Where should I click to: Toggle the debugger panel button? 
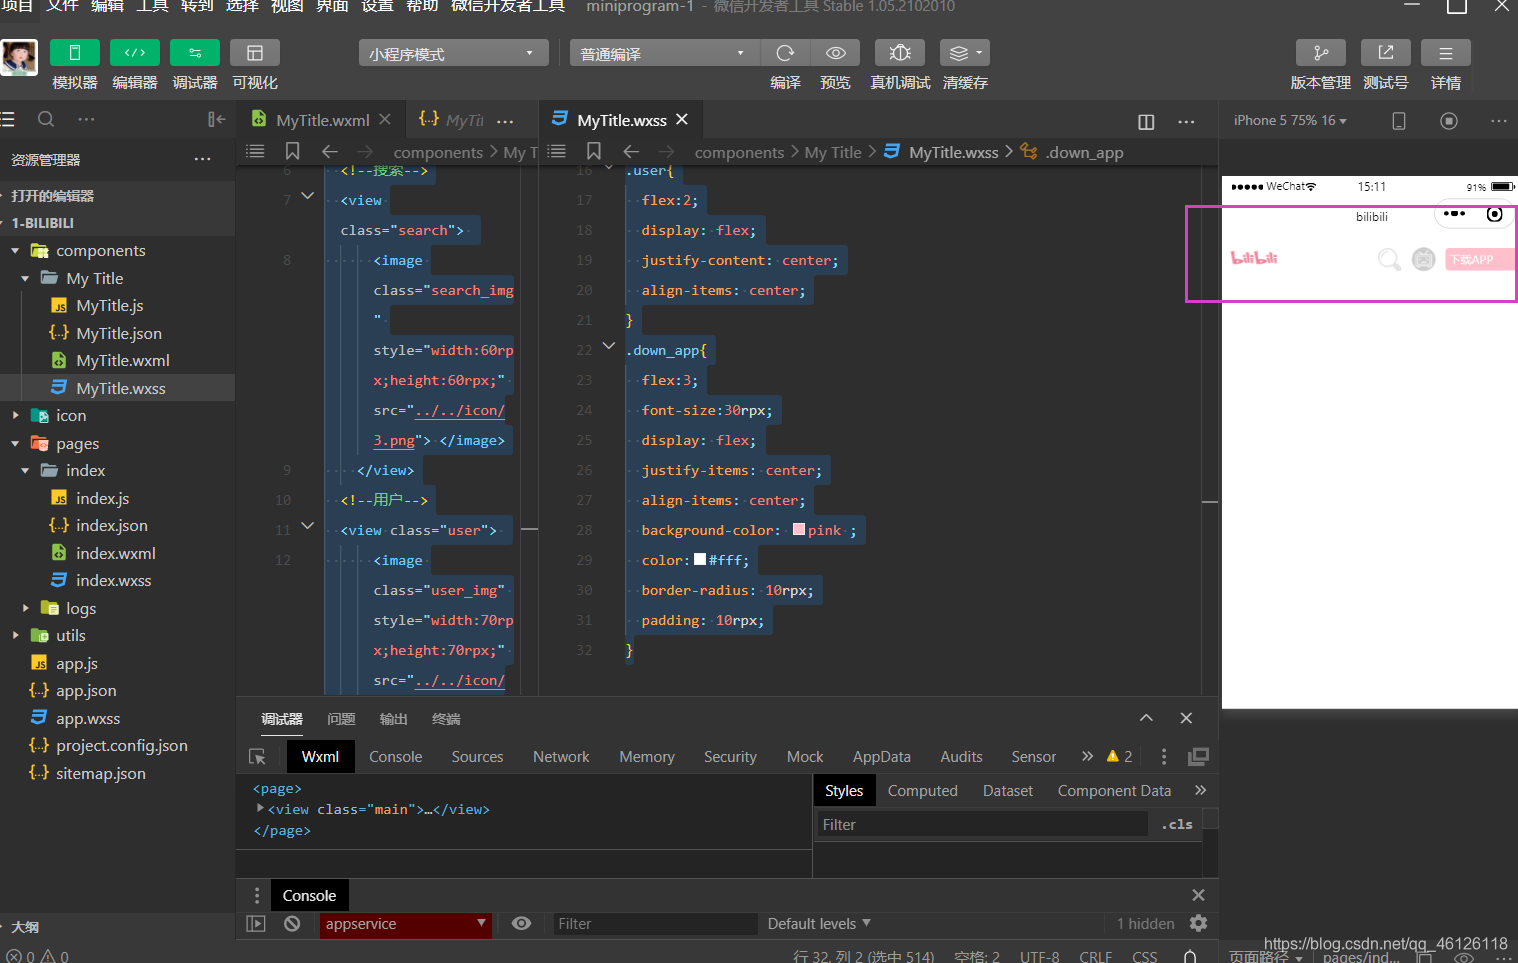coord(195,53)
